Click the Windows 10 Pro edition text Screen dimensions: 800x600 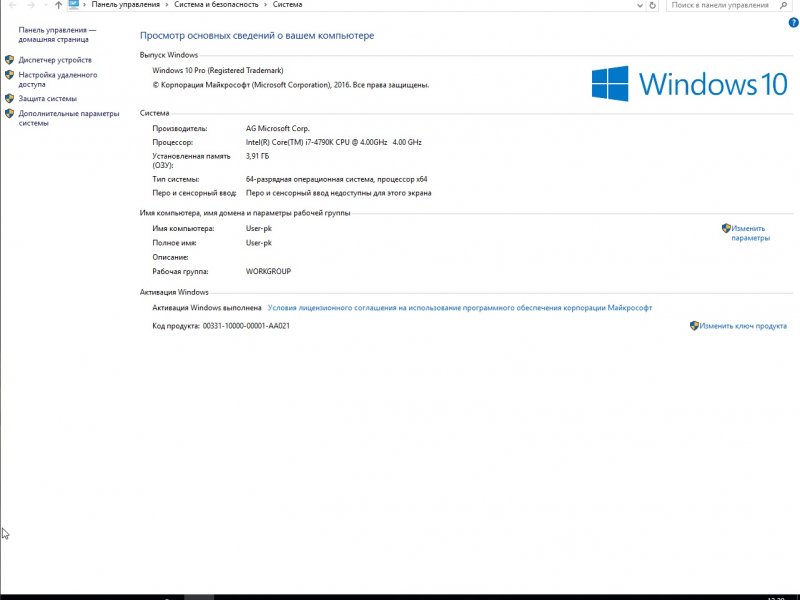tap(218, 70)
